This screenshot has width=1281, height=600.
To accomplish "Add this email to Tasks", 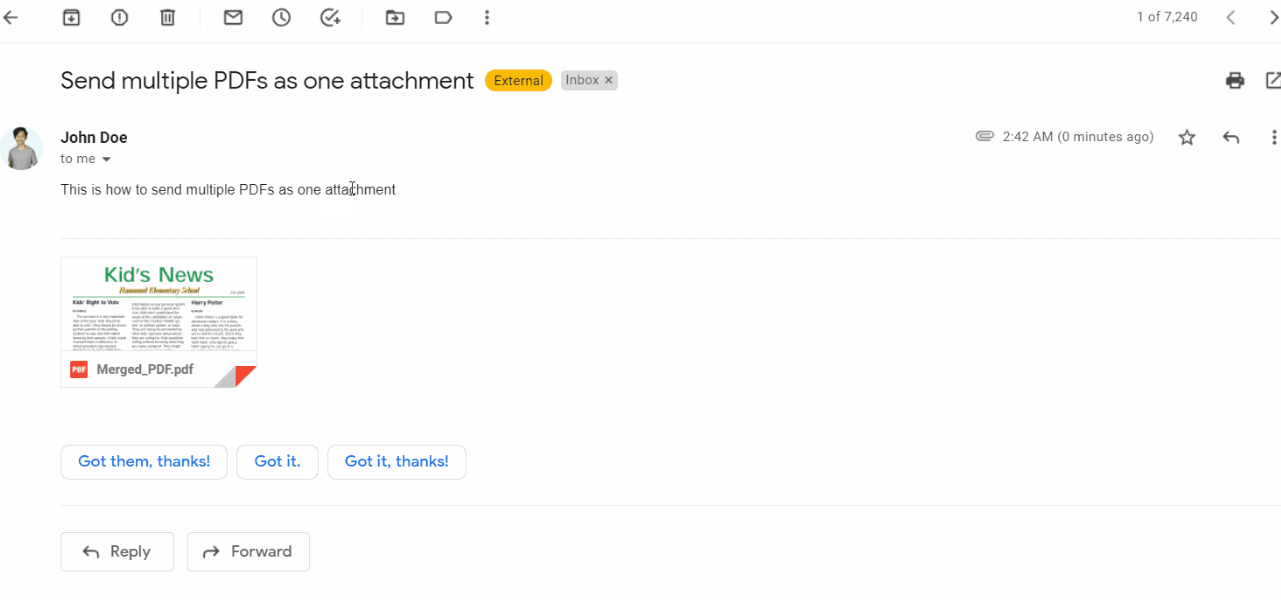I will point(330,17).
